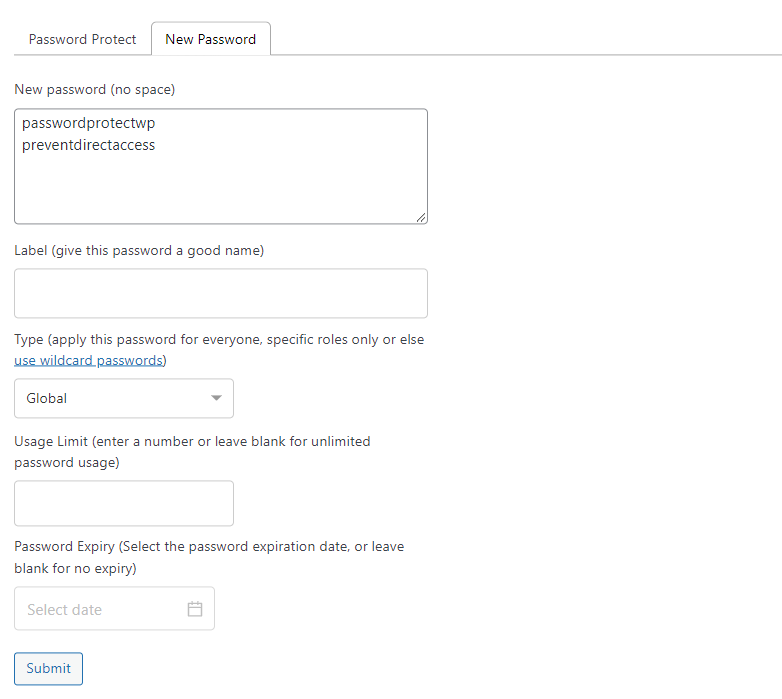The image size is (782, 699).
Task: Click the Password Expiry description label
Action: pyautogui.click(x=209, y=557)
